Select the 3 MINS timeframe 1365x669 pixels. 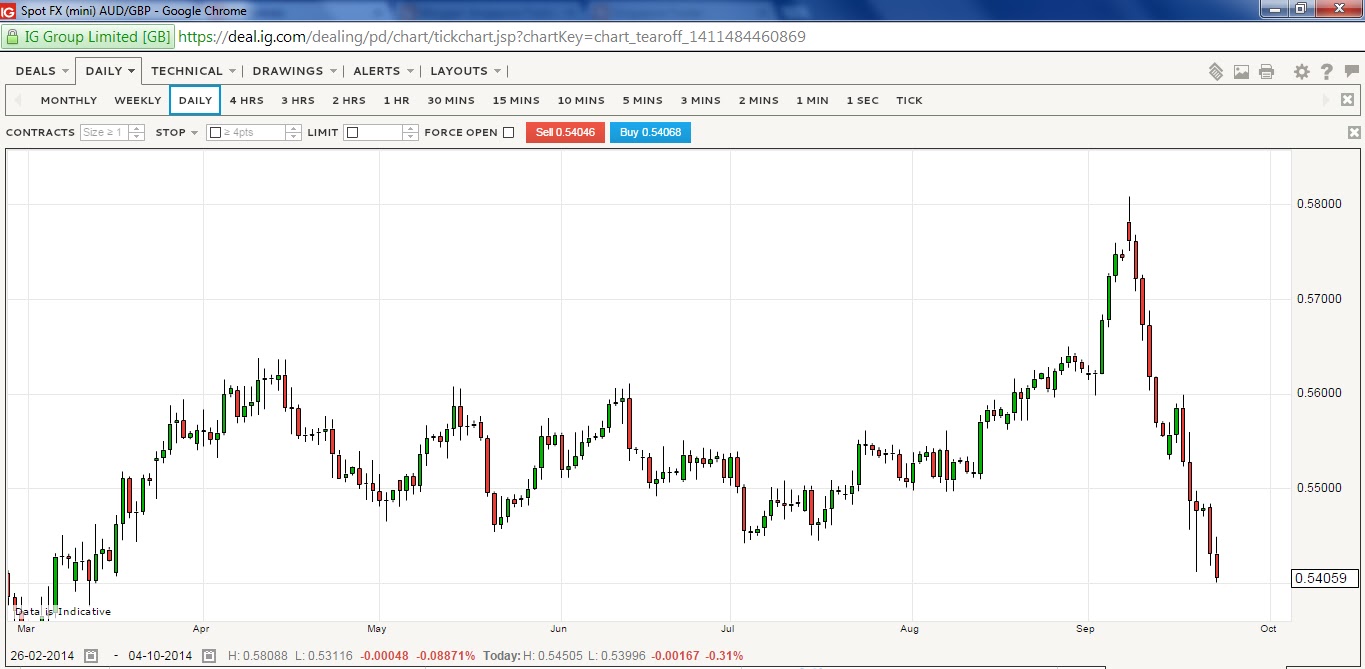(x=701, y=100)
